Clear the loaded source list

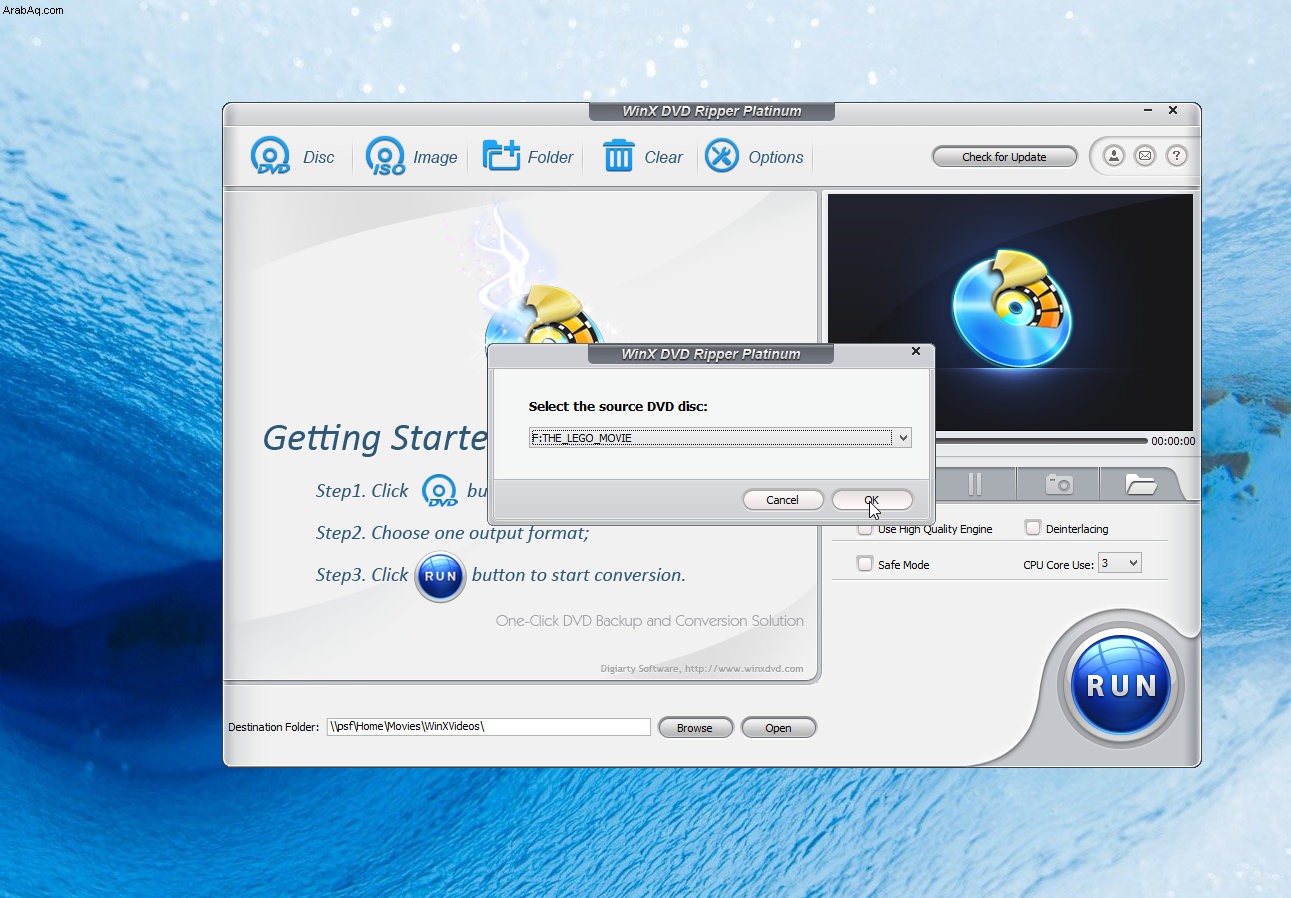pyautogui.click(x=642, y=157)
